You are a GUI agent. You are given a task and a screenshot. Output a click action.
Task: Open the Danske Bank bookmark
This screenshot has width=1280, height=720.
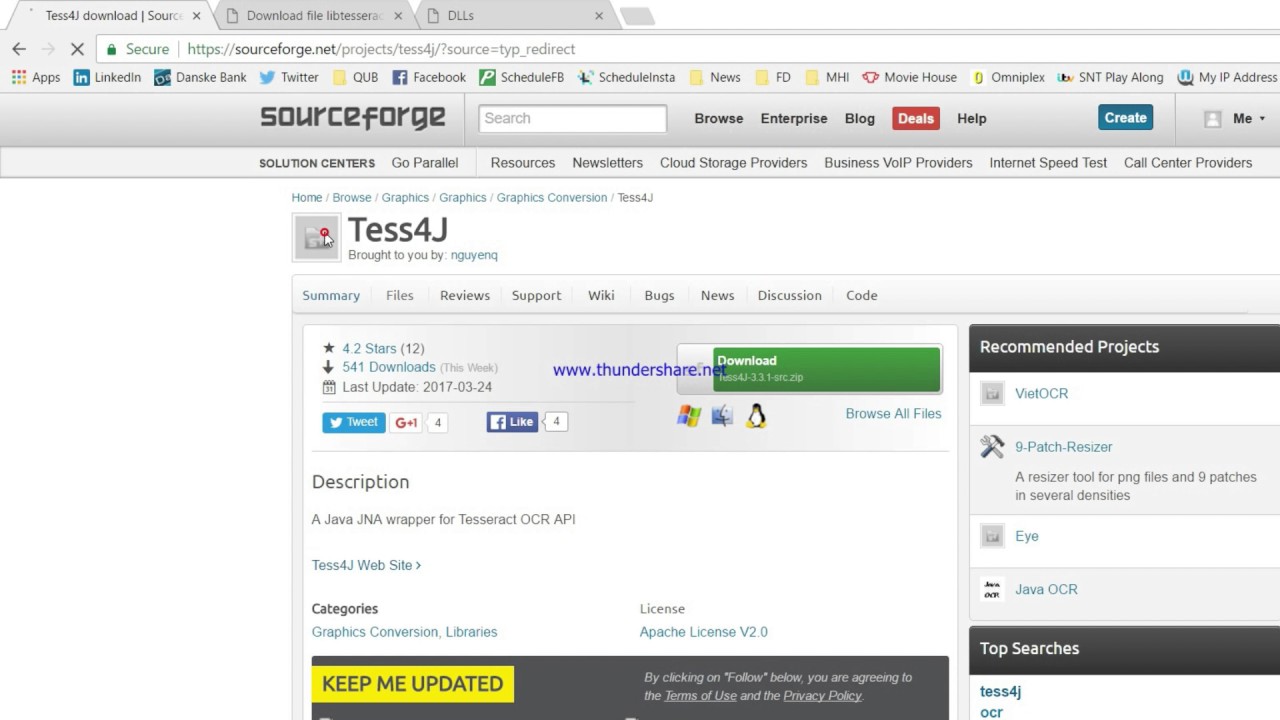click(x=200, y=77)
